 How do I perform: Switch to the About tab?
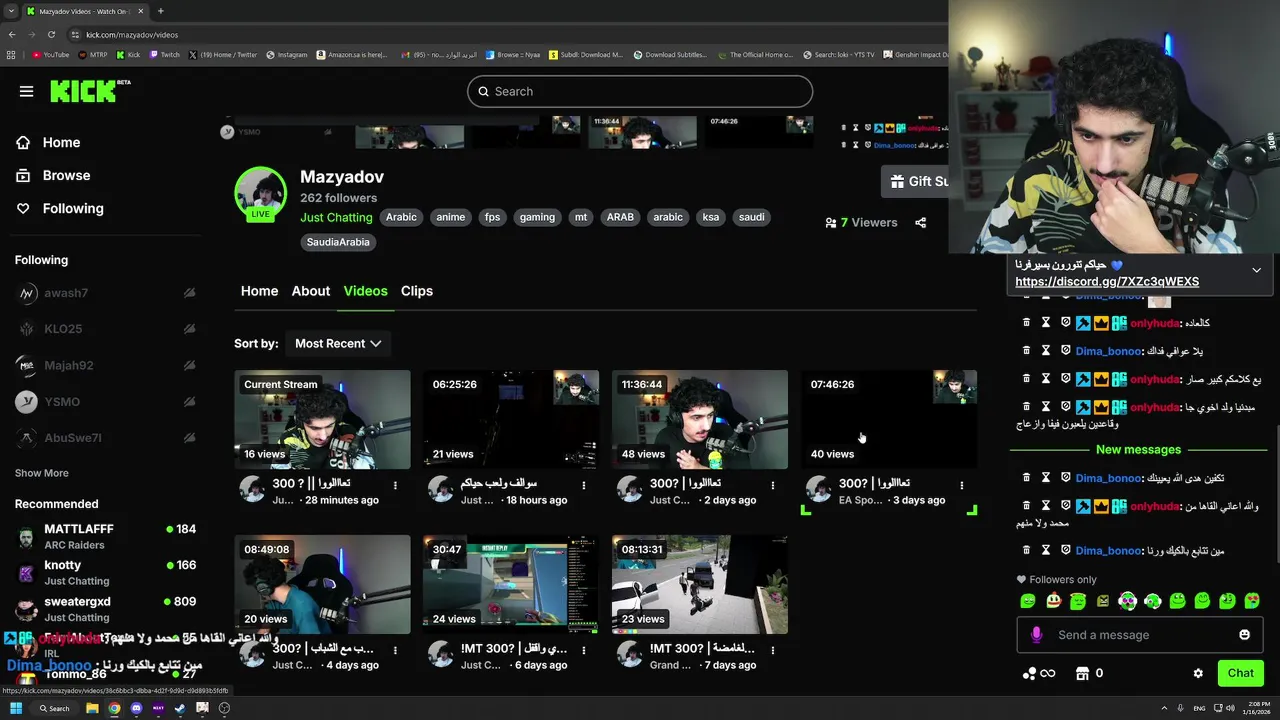click(311, 291)
